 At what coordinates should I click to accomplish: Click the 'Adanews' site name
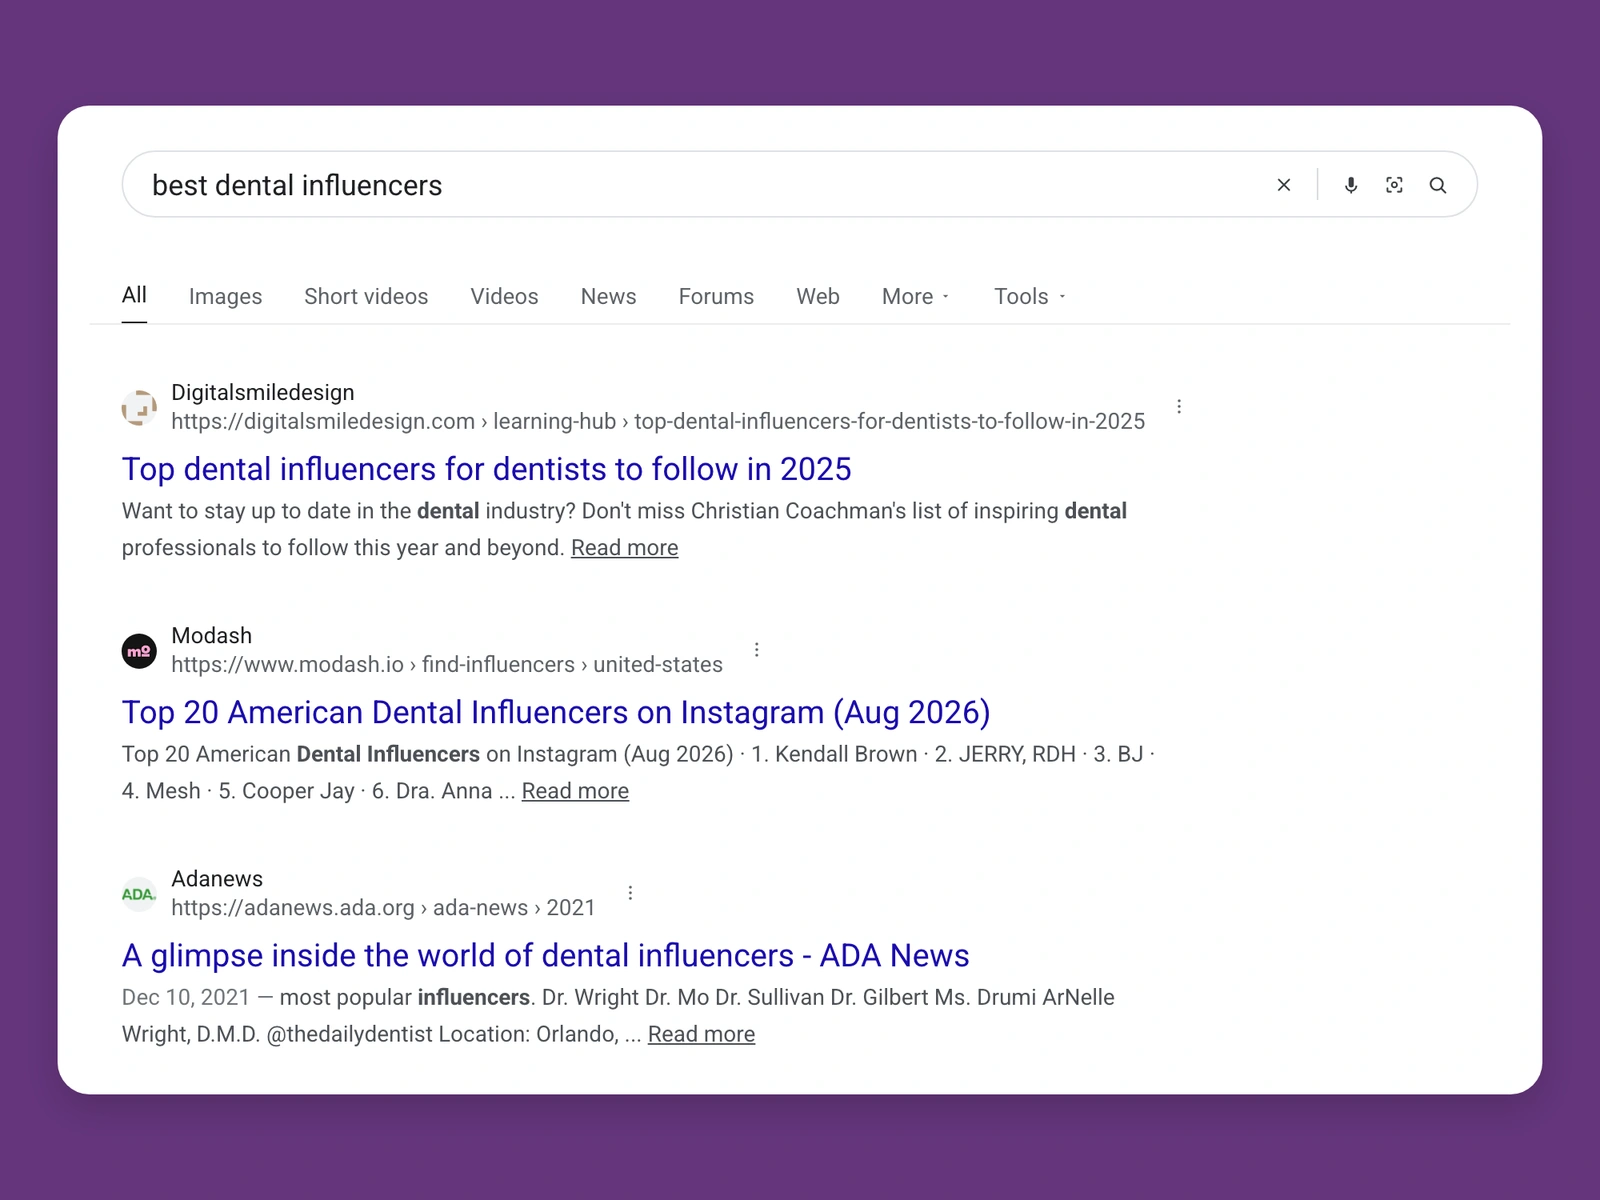(x=217, y=878)
